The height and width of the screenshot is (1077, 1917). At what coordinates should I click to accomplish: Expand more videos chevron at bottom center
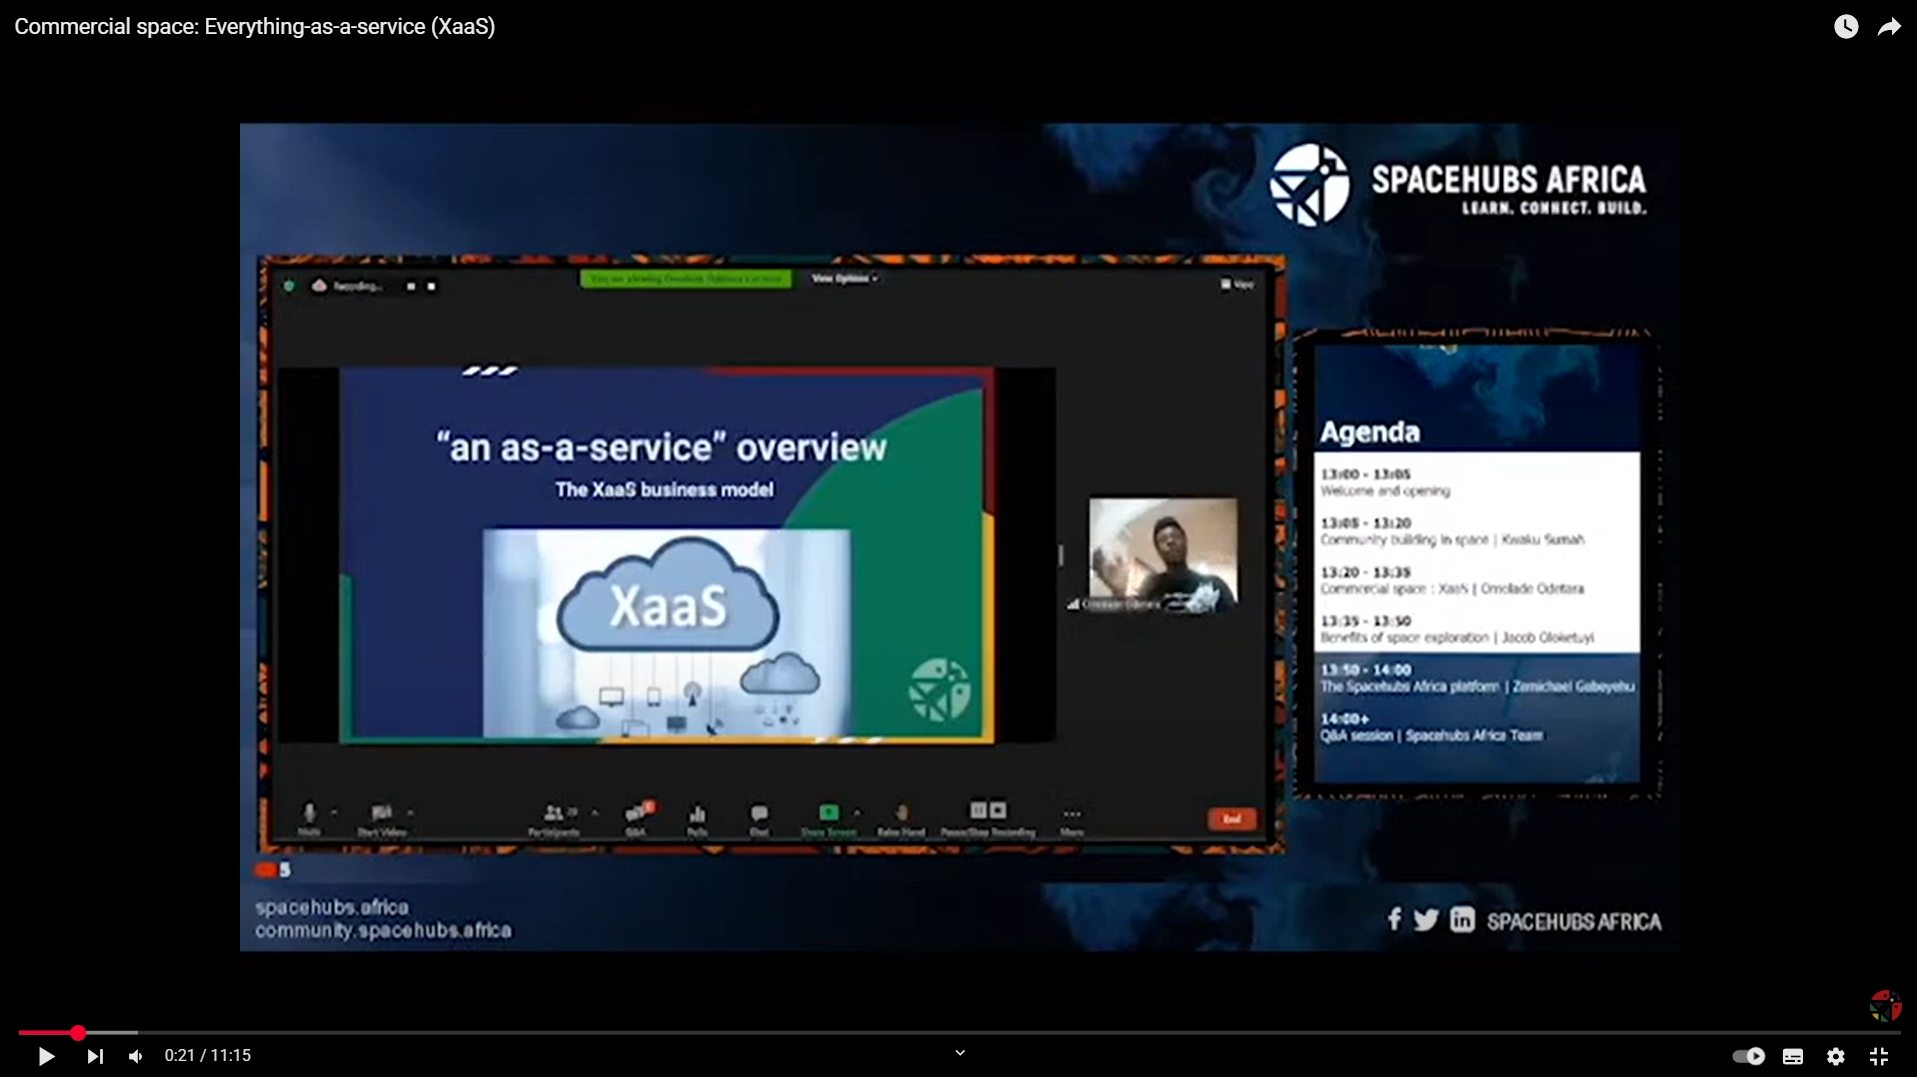click(x=960, y=1053)
